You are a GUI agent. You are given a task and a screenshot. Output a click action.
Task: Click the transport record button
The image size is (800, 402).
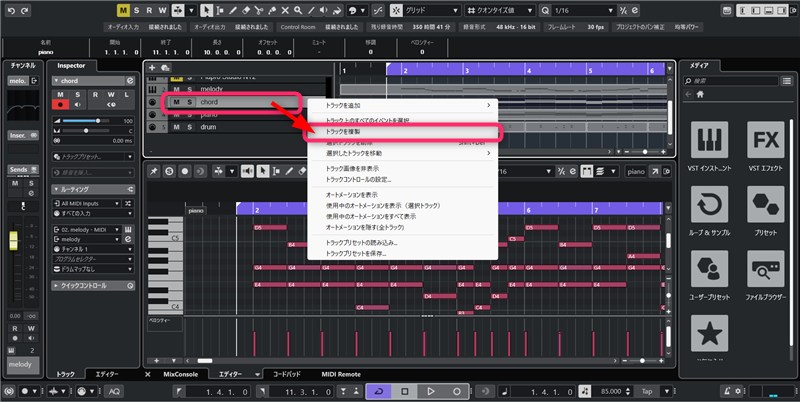point(457,391)
